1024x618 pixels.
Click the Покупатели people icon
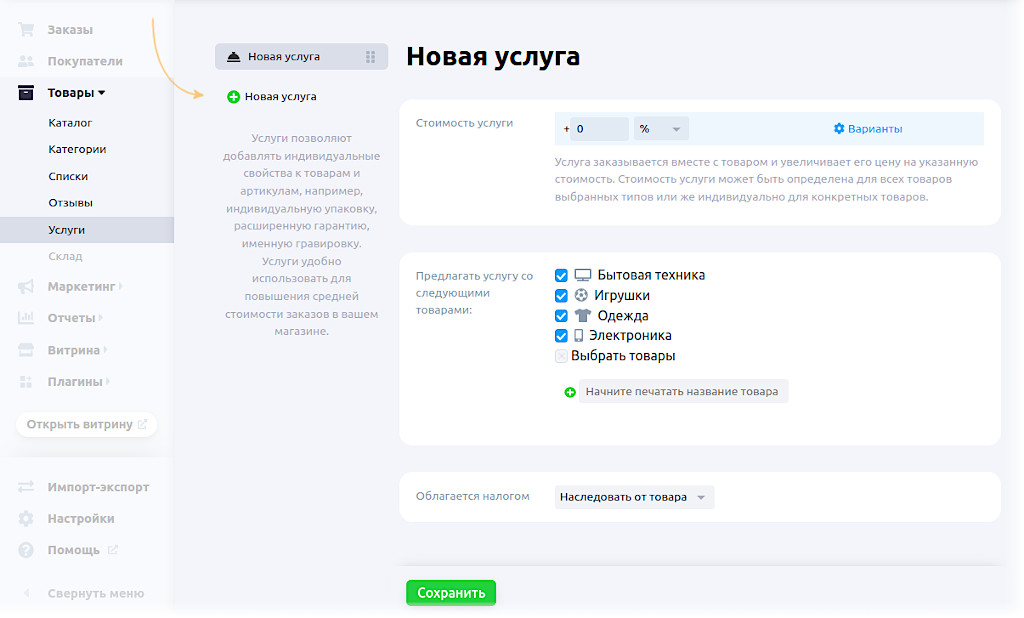pos(27,61)
